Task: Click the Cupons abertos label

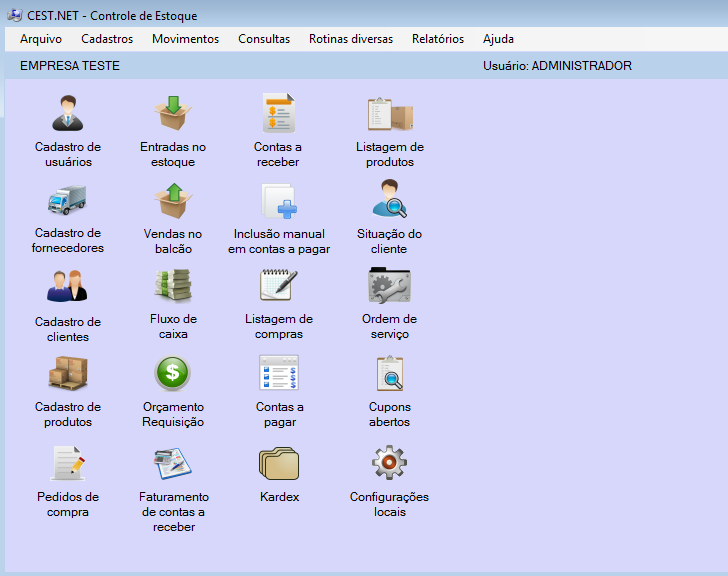Action: point(389,415)
